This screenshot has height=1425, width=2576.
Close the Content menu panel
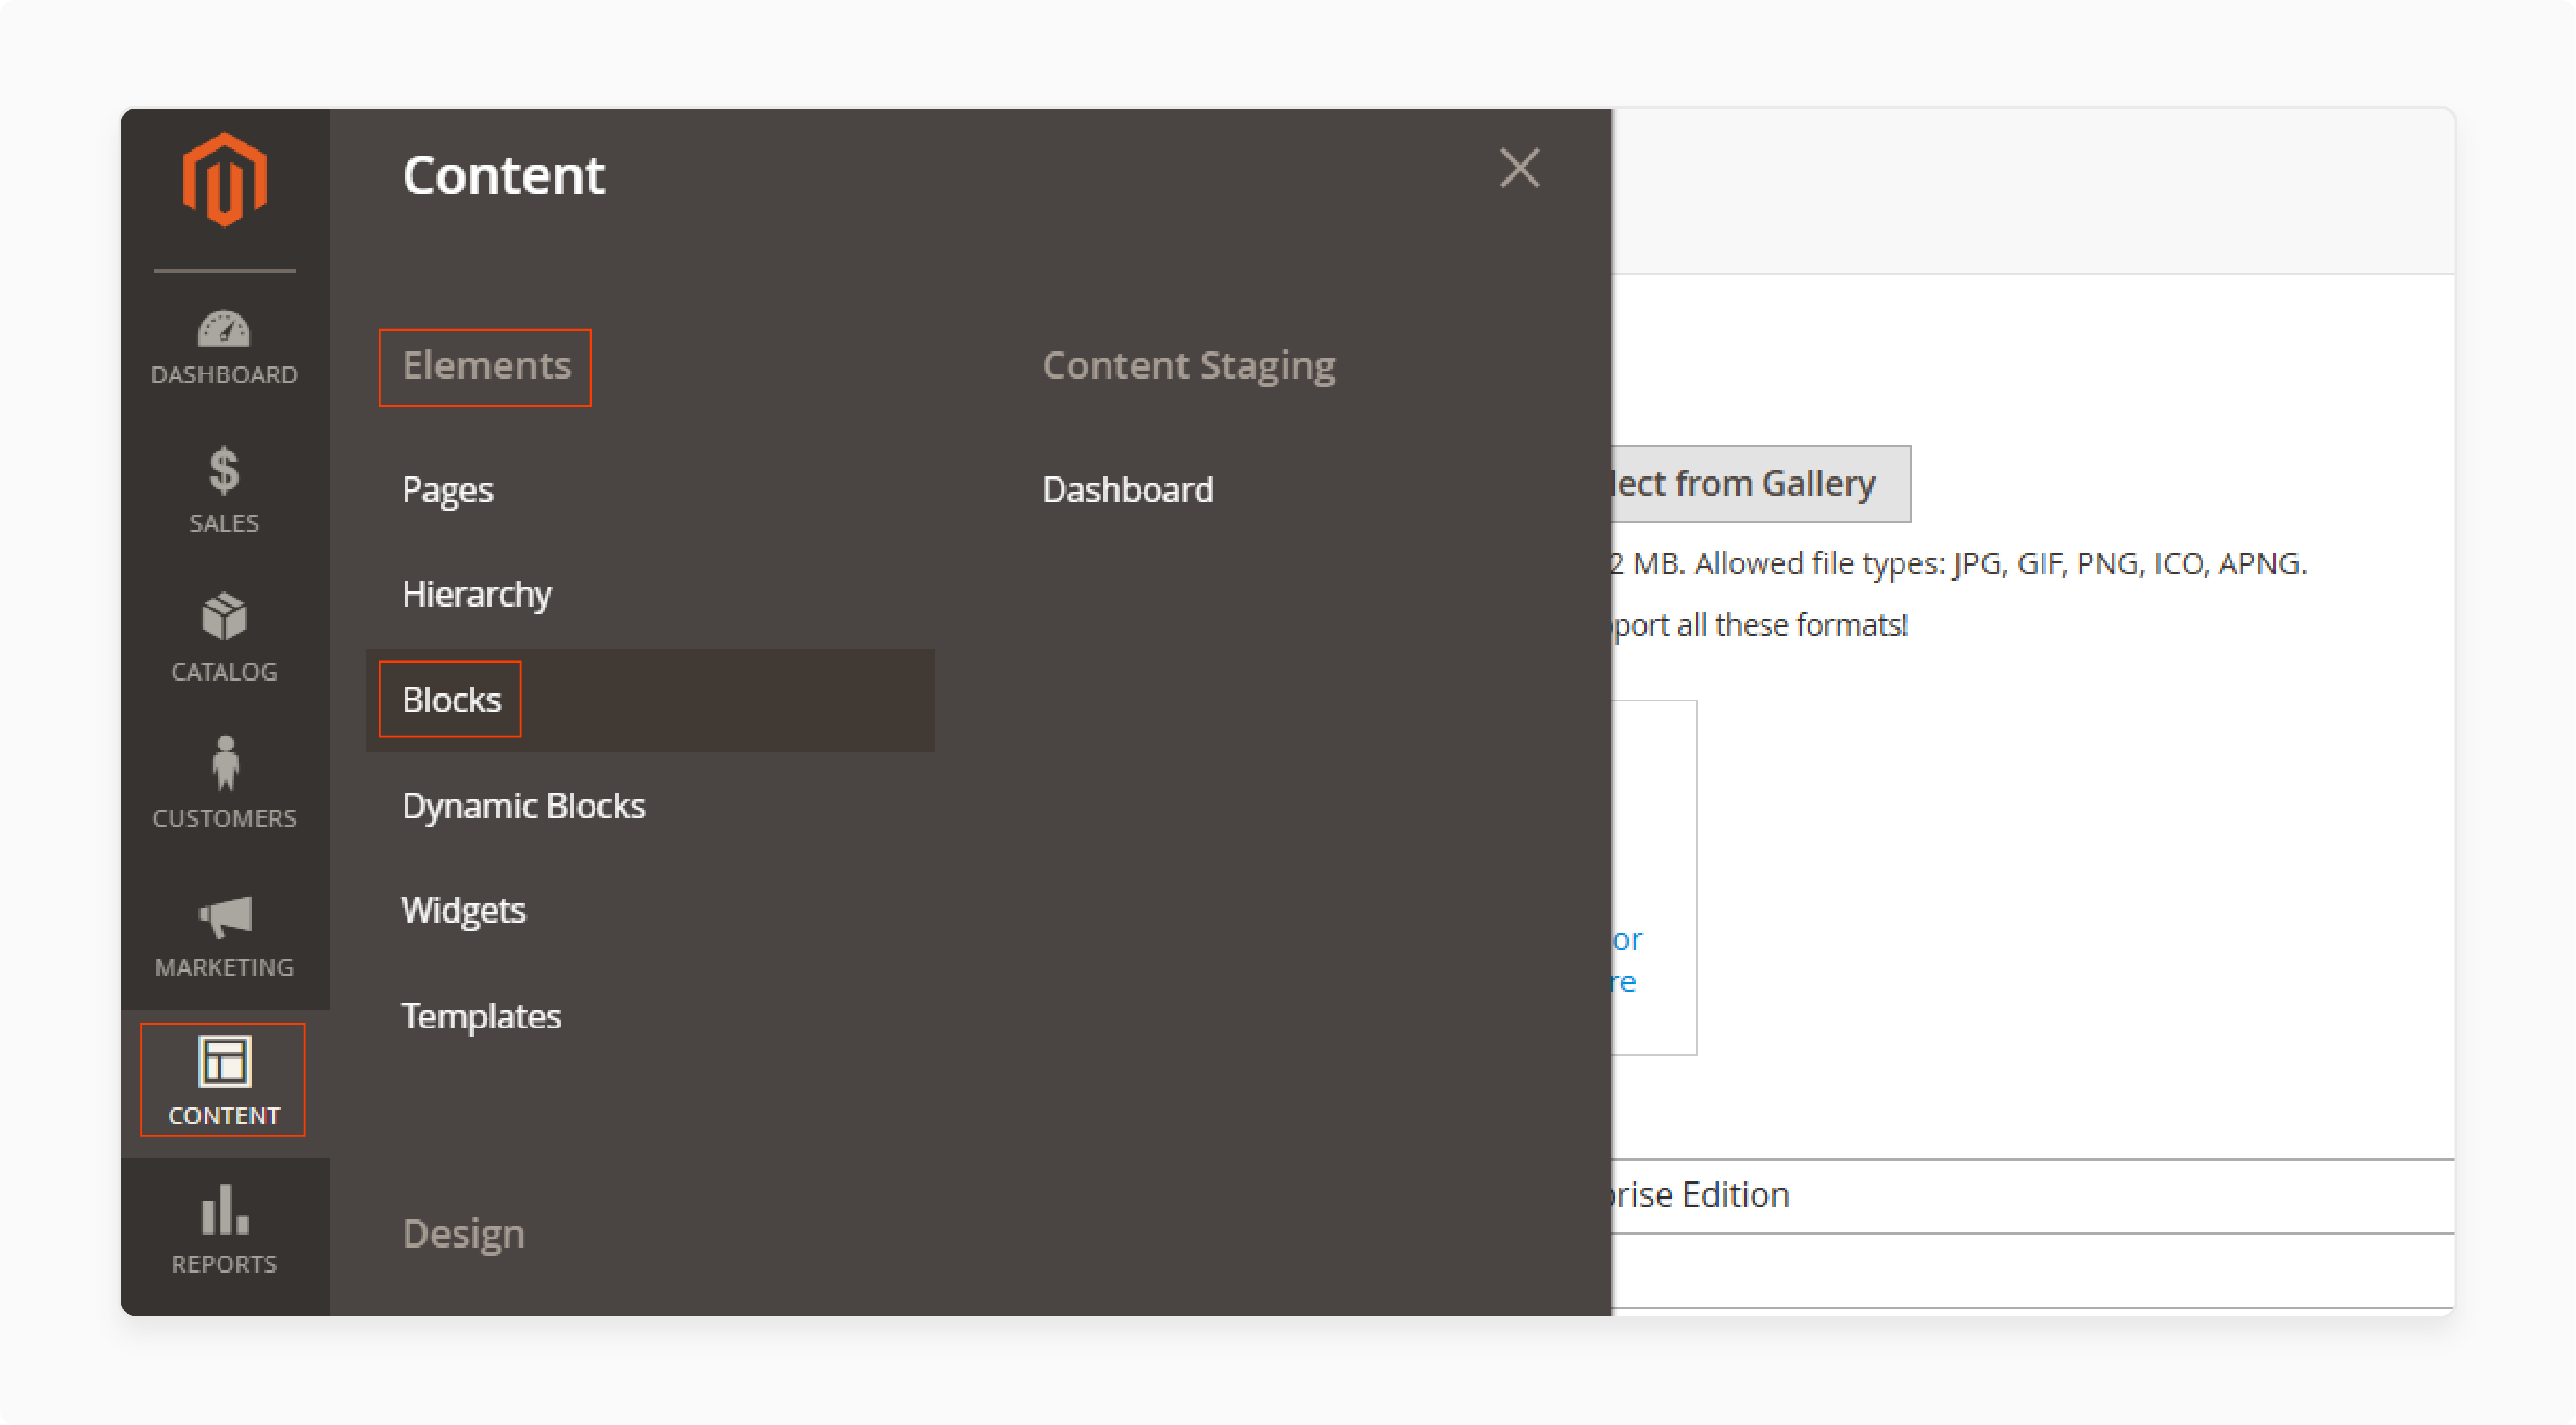pyautogui.click(x=1519, y=168)
